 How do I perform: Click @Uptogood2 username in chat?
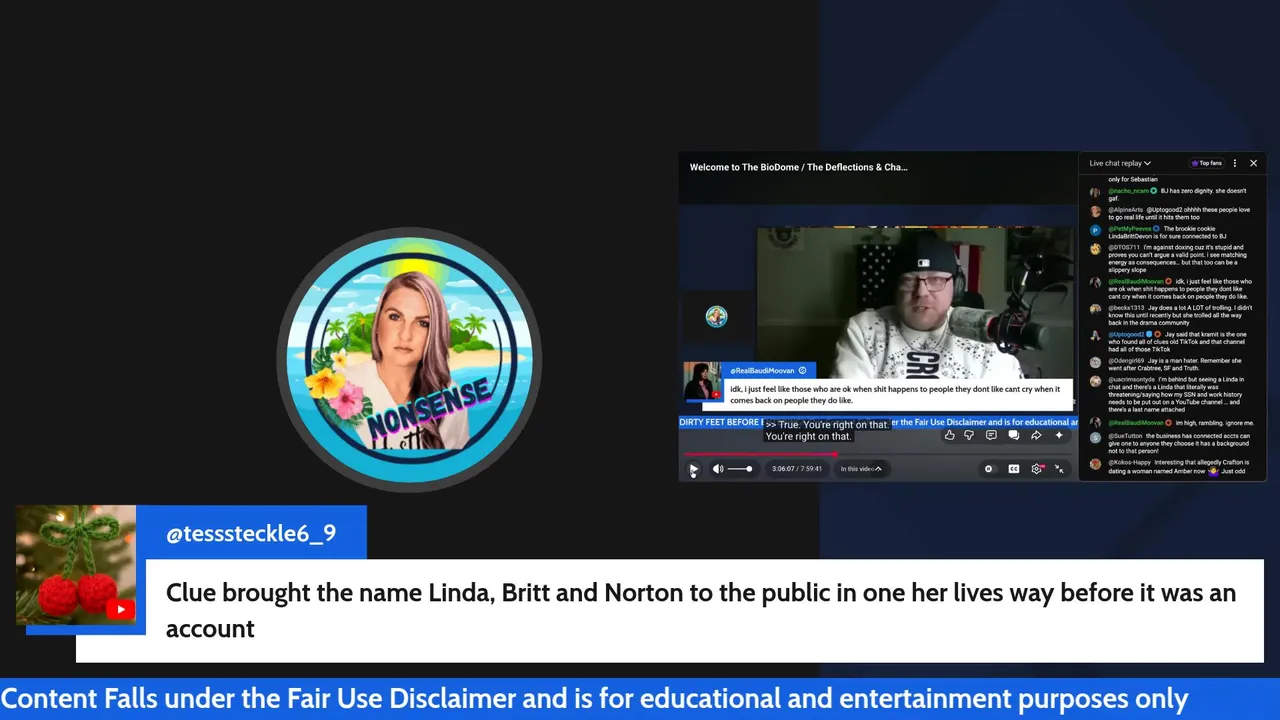click(1126, 334)
